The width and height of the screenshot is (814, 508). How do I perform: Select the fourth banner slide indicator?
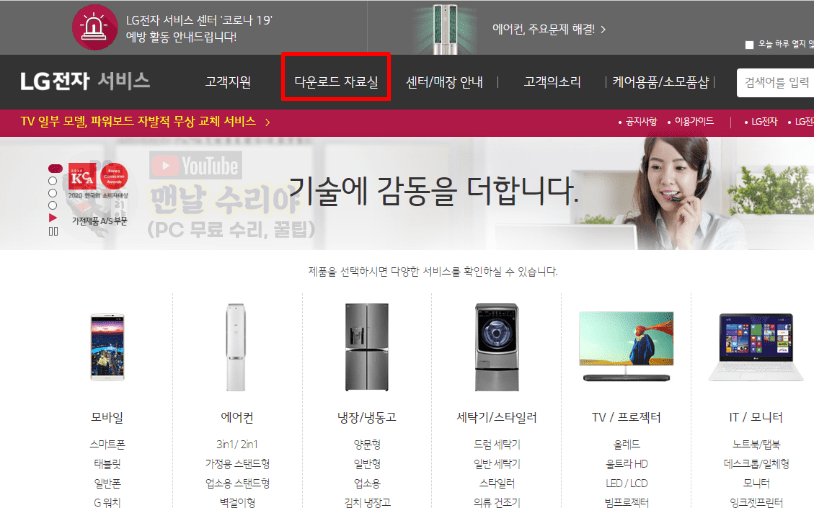pyautogui.click(x=52, y=205)
